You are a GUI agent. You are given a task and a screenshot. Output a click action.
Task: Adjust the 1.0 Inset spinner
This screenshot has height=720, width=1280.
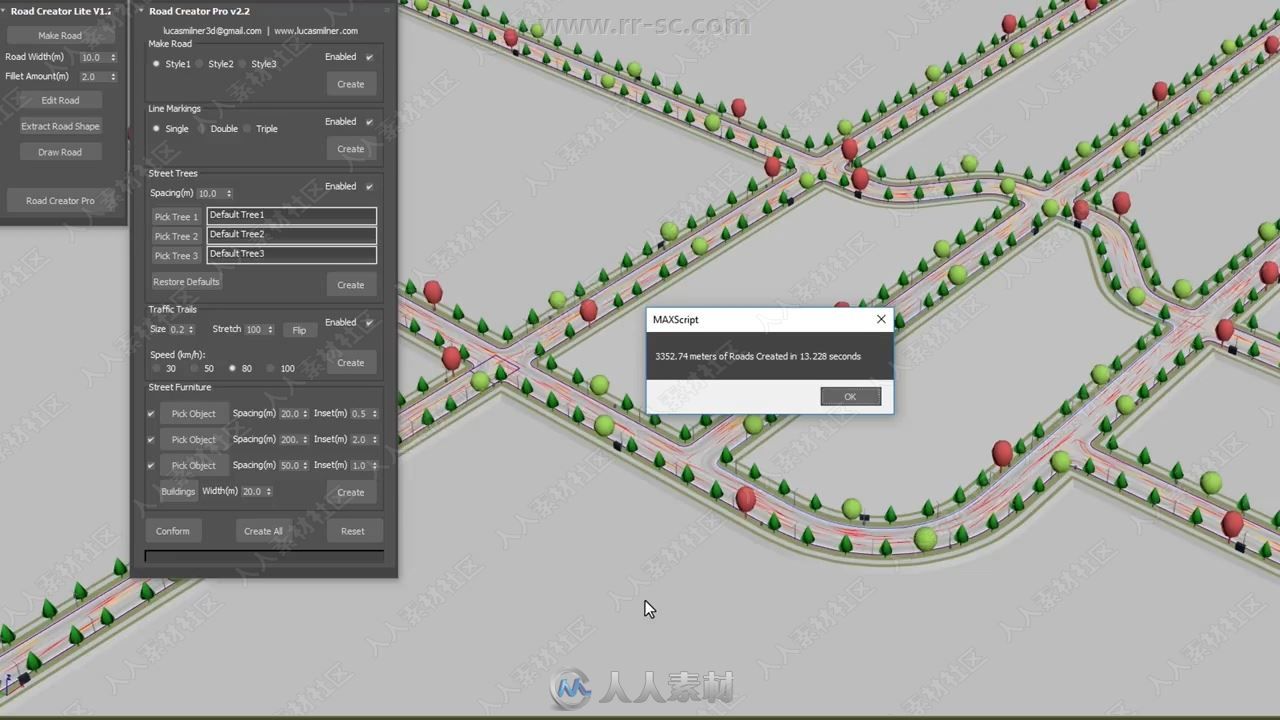[375, 466]
